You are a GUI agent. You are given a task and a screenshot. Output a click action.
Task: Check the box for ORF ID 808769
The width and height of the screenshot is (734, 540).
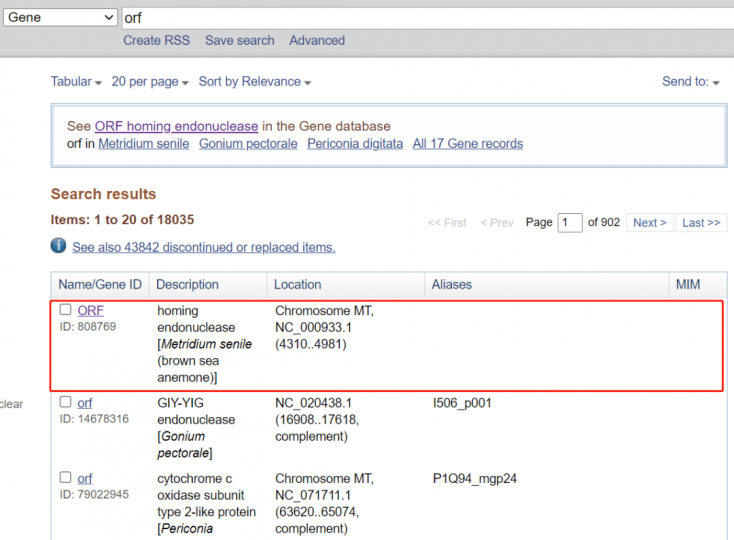pyautogui.click(x=66, y=310)
